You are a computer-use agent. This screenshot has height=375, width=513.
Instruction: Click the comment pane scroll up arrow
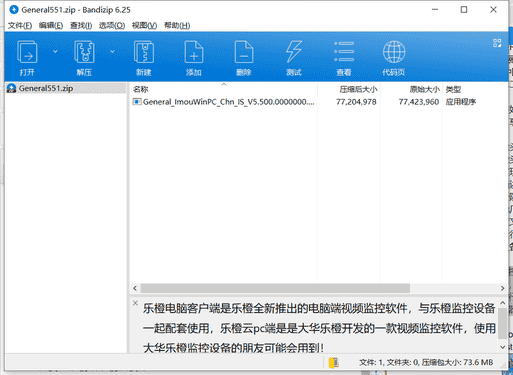tap(503, 303)
